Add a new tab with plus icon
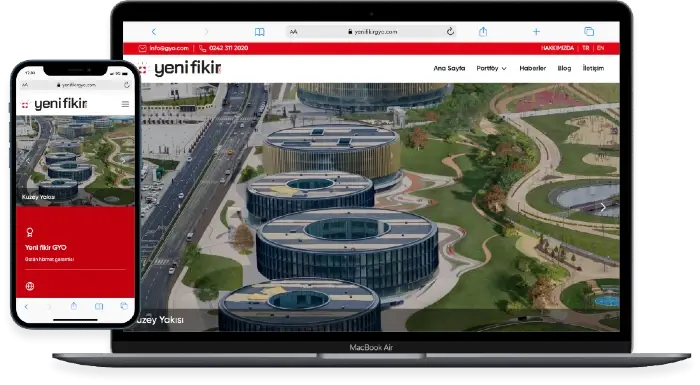Viewport: 700px width, 385px height. [536, 32]
